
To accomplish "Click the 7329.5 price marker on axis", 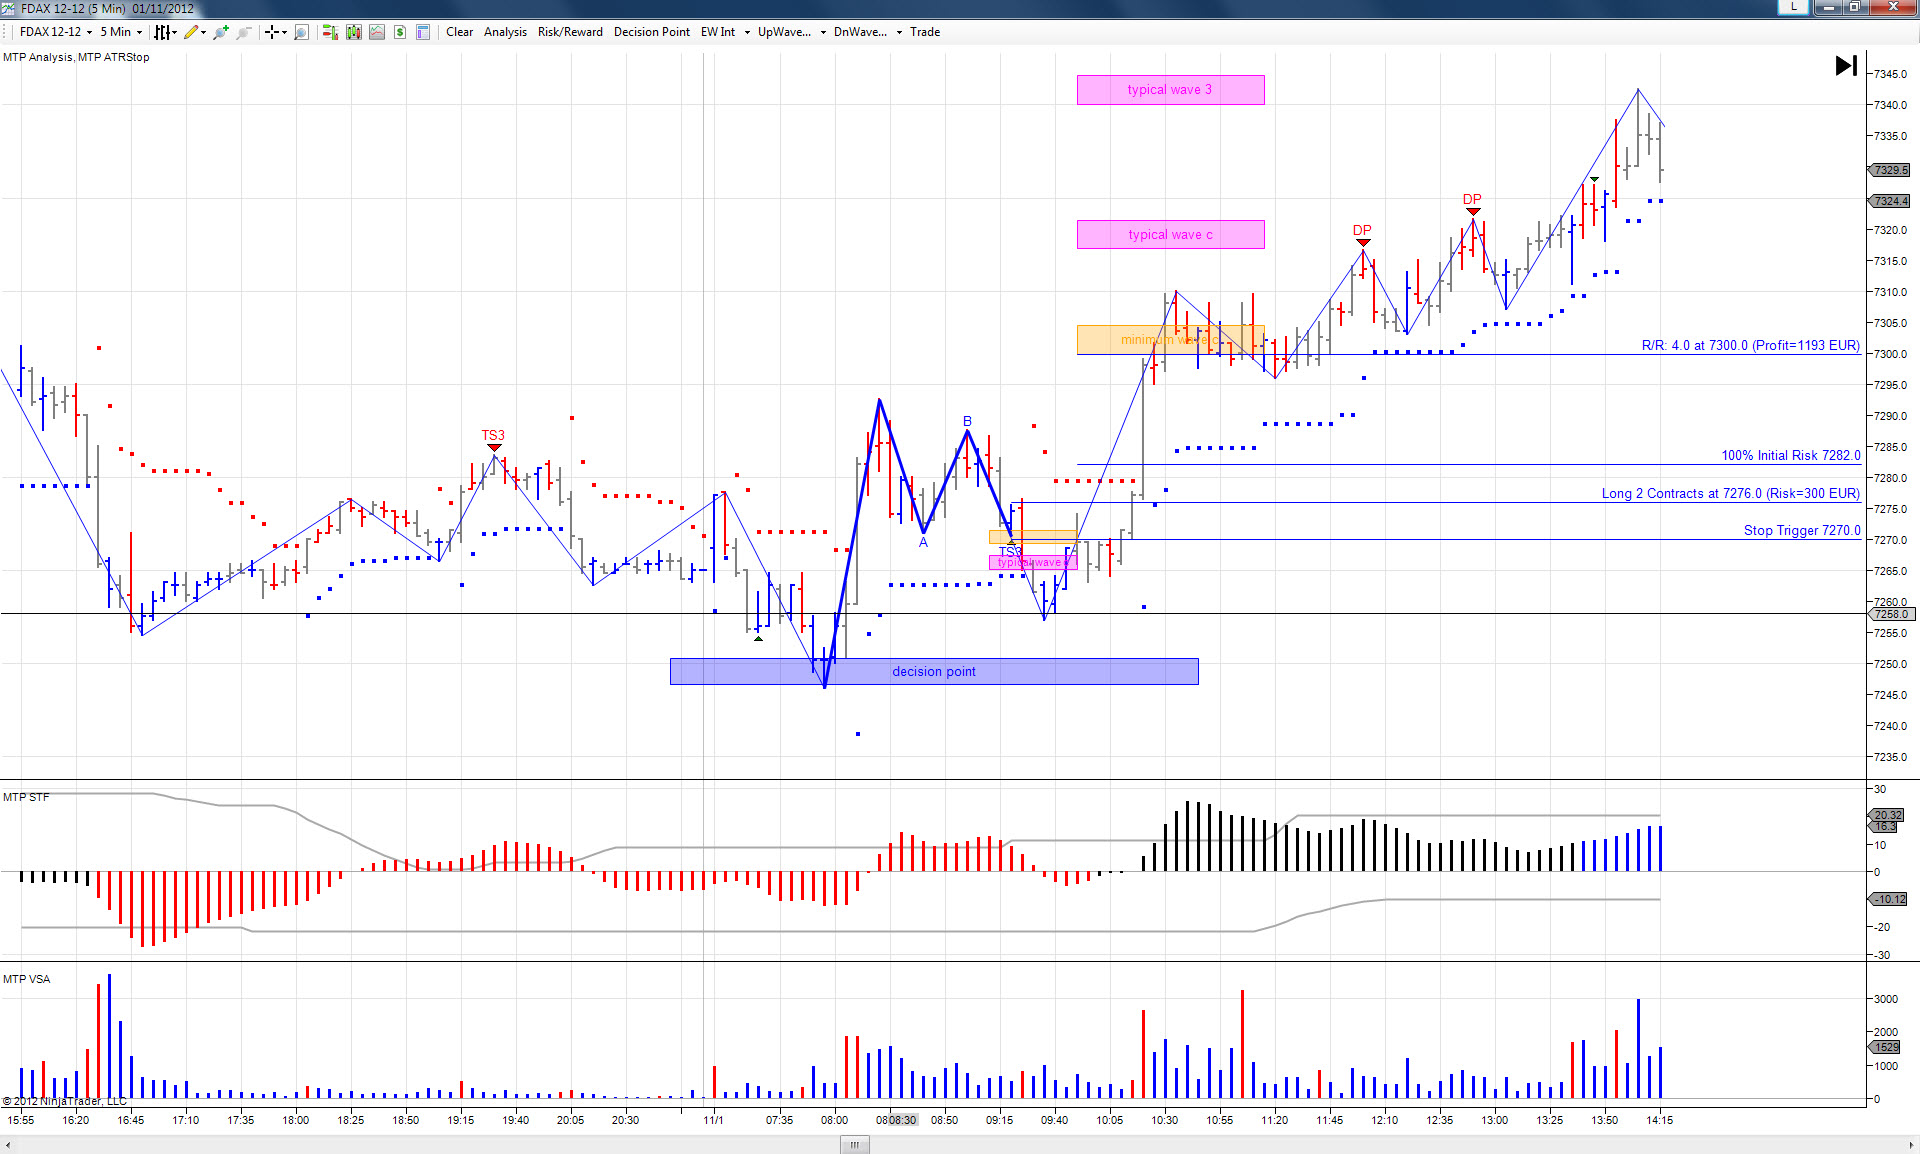I will click(x=1889, y=171).
